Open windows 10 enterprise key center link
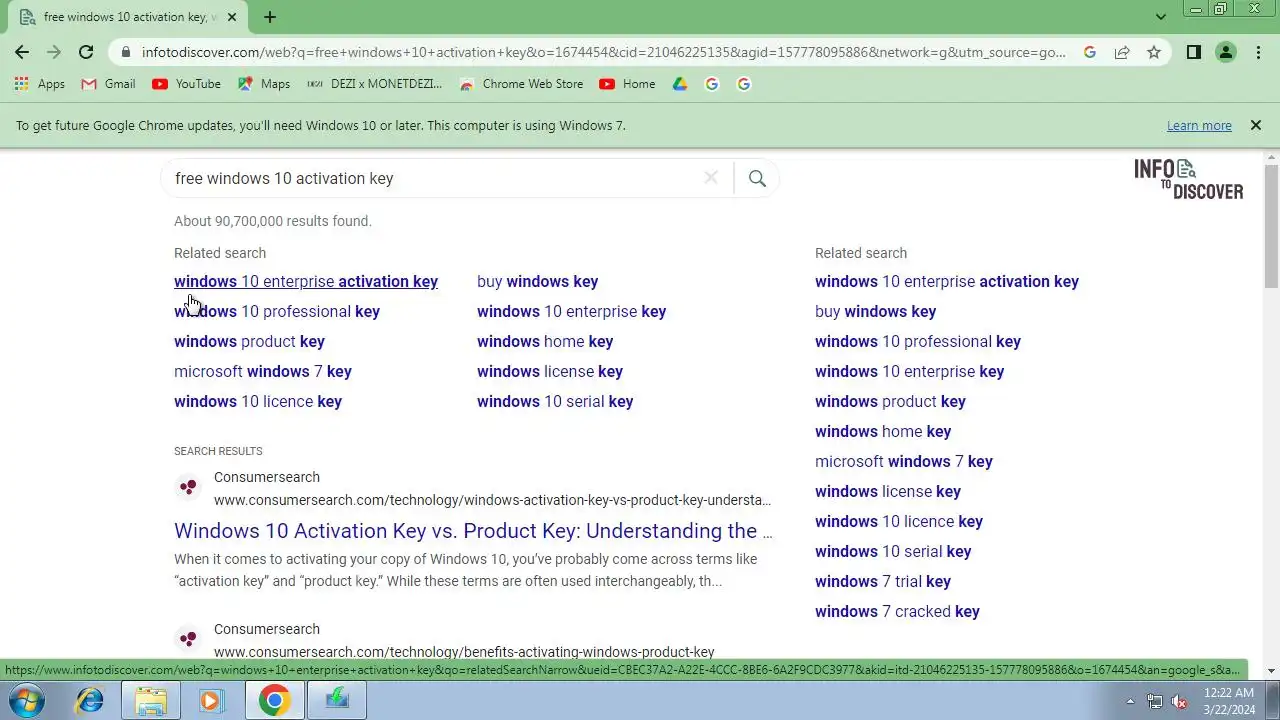 [571, 312]
